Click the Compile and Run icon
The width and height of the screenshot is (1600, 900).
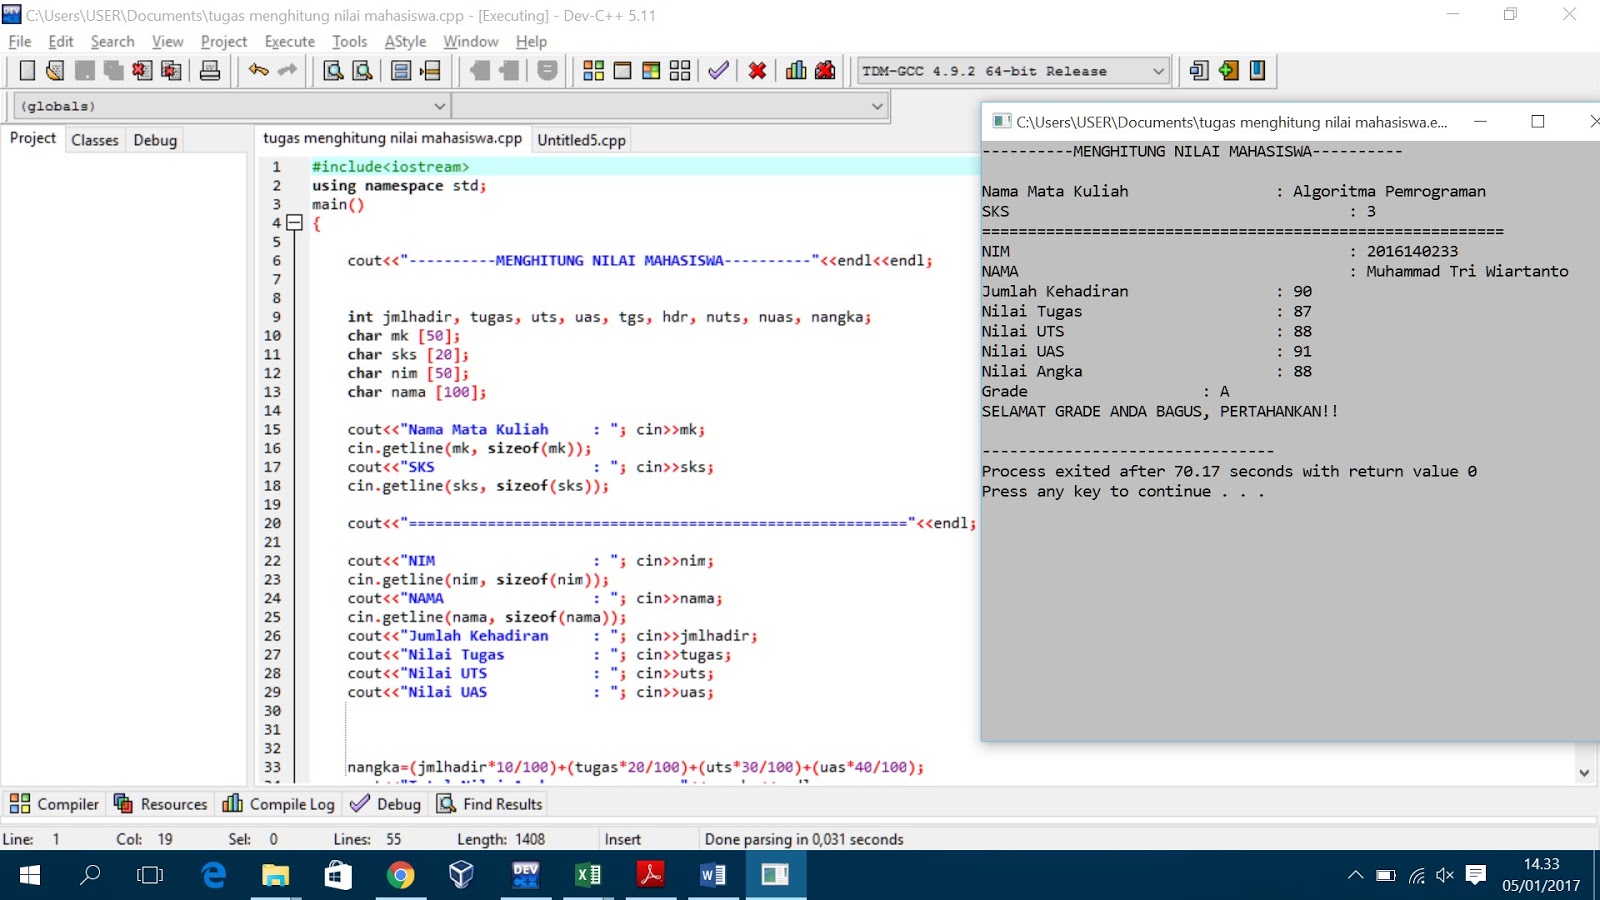pos(652,70)
